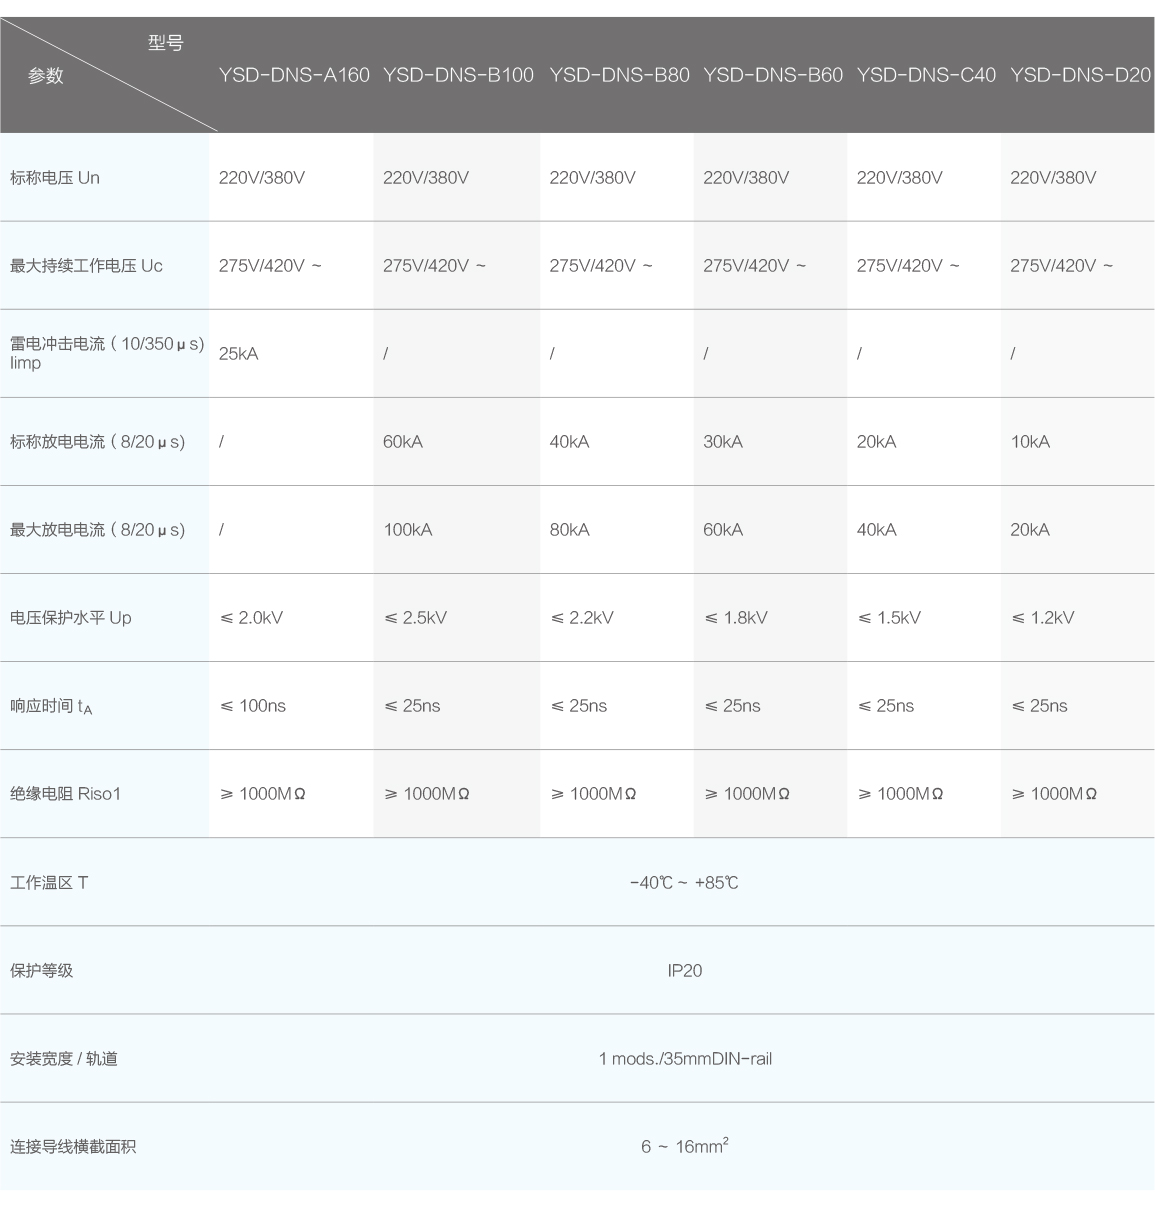Select the YSD-DNS-D20 model header
The image size is (1155, 1220).
tap(1080, 75)
